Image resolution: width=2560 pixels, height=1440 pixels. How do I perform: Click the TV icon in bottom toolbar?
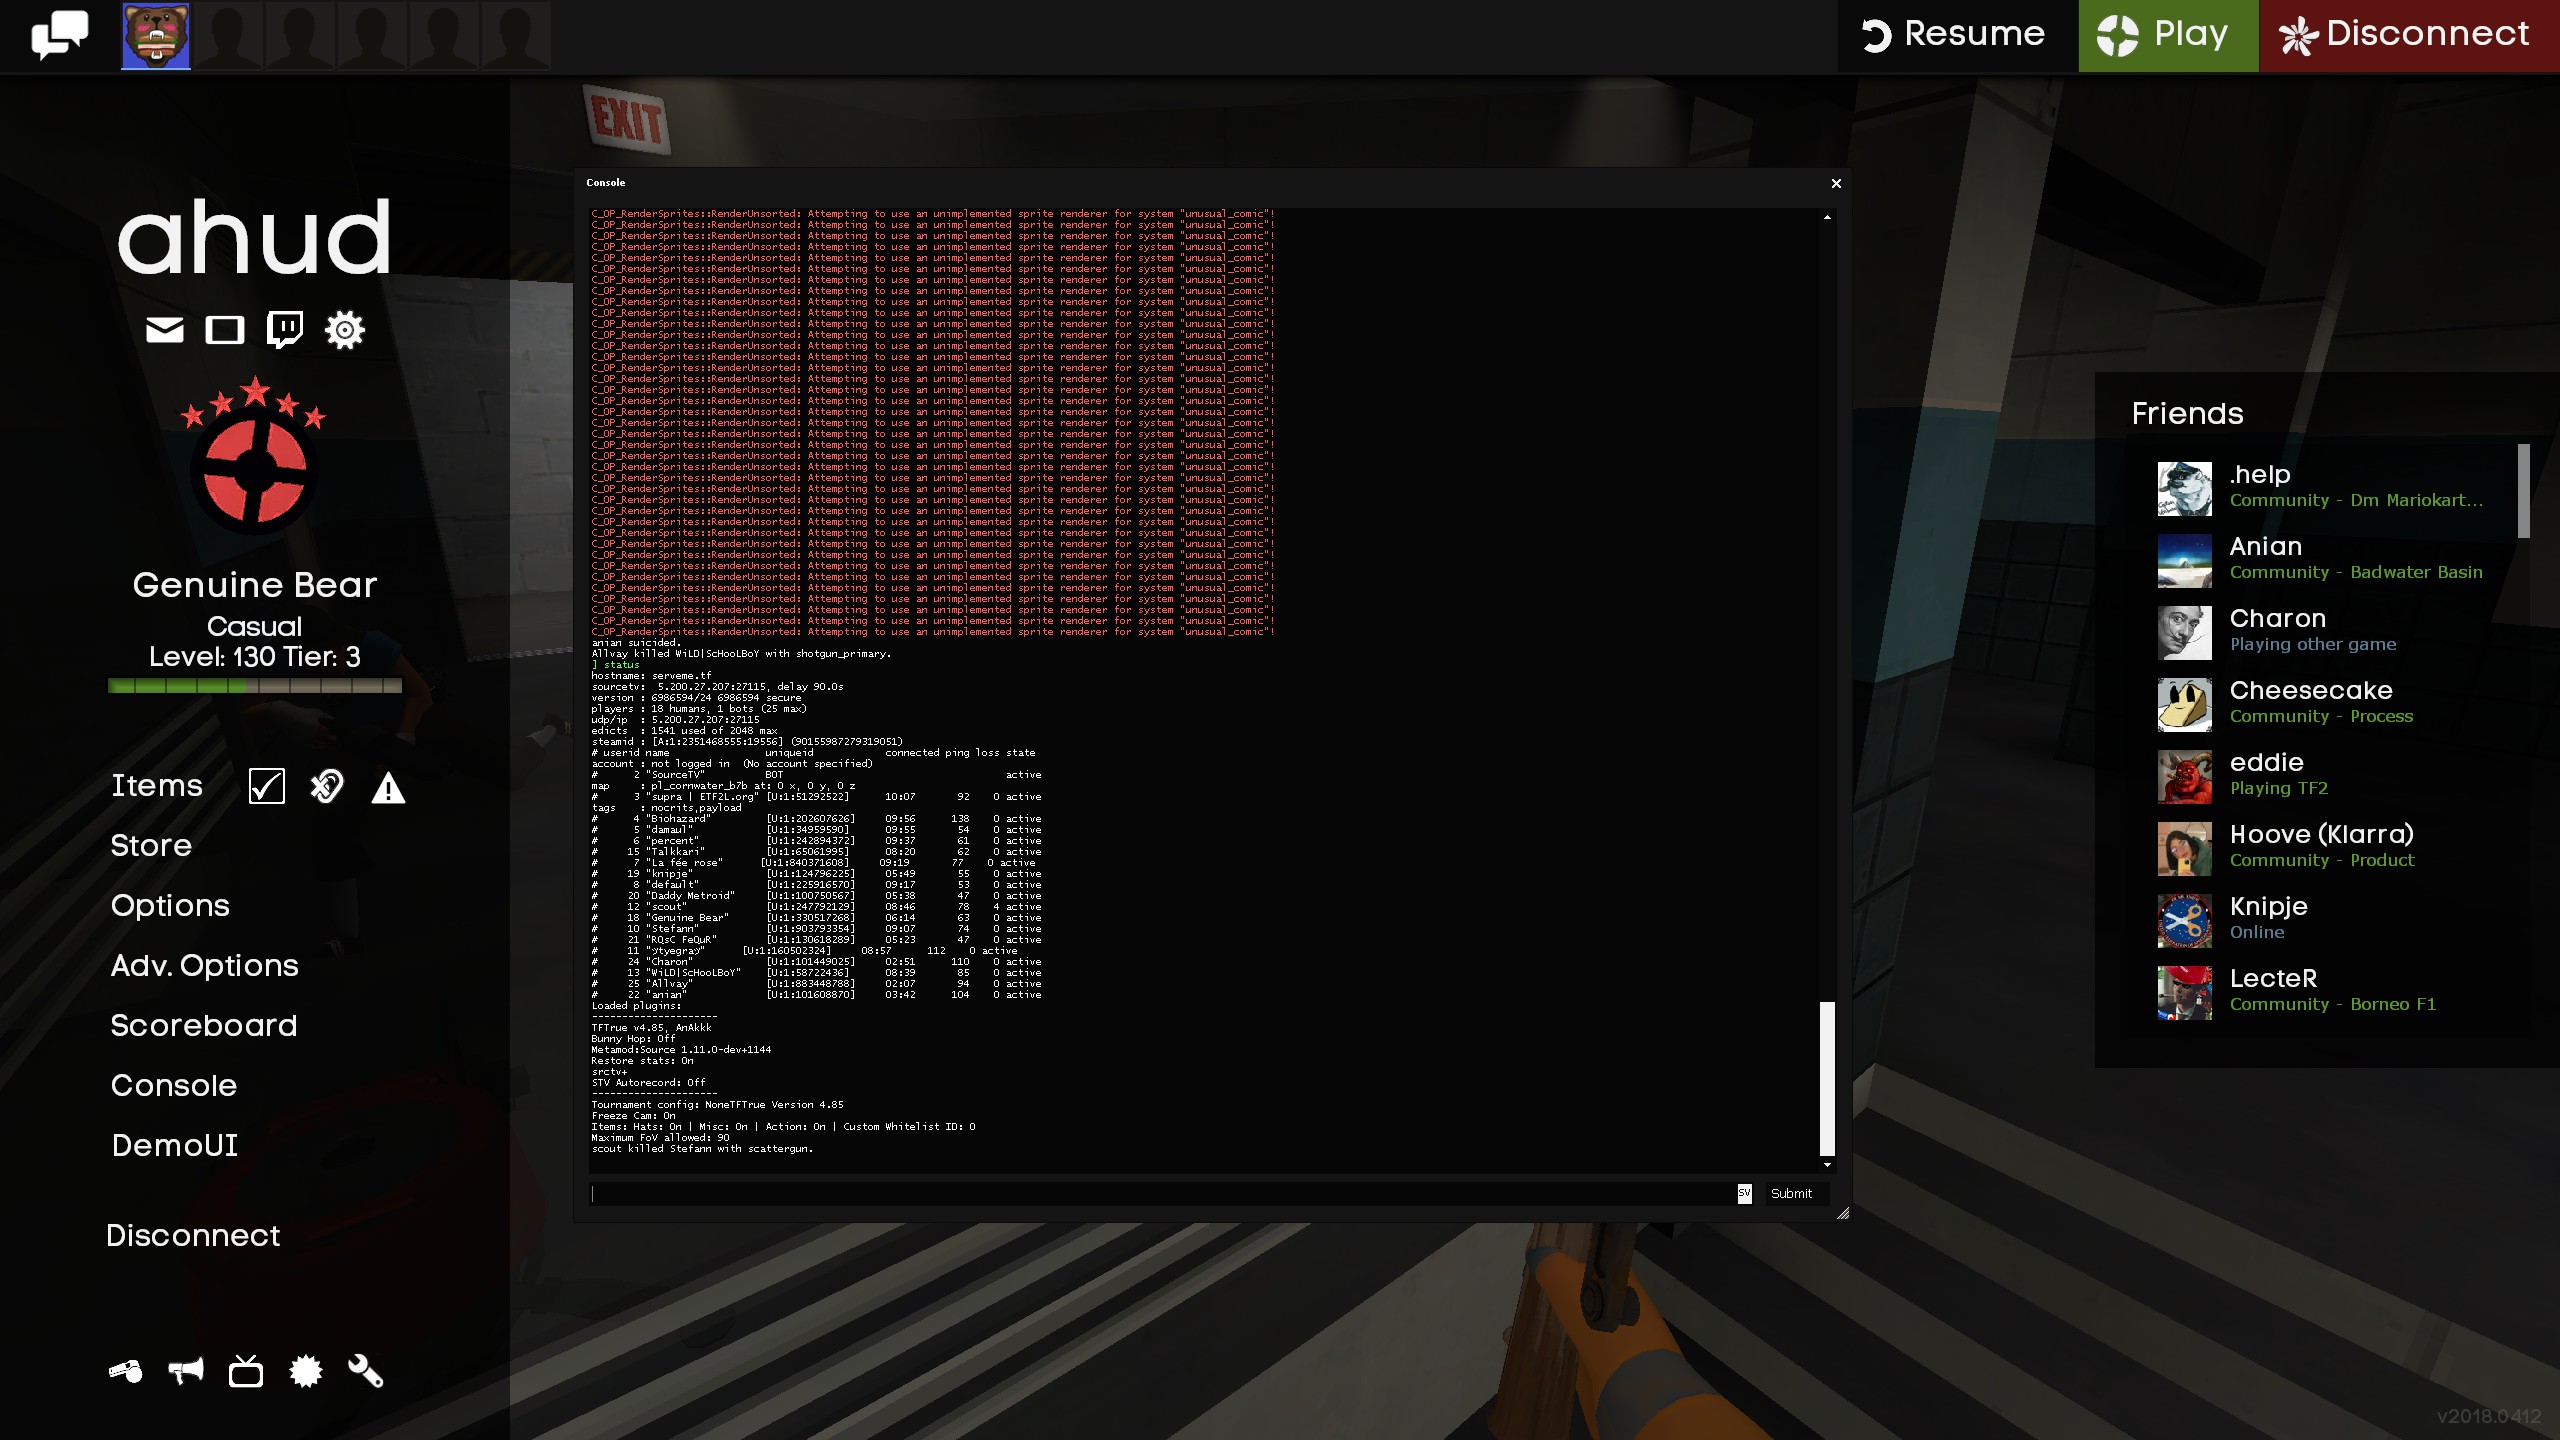point(246,1371)
